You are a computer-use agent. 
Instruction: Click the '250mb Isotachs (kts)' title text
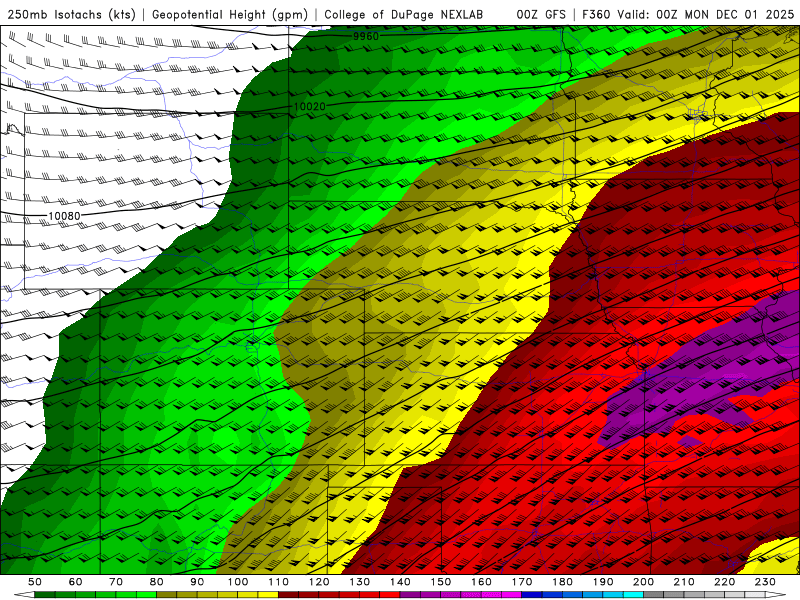click(x=71, y=14)
